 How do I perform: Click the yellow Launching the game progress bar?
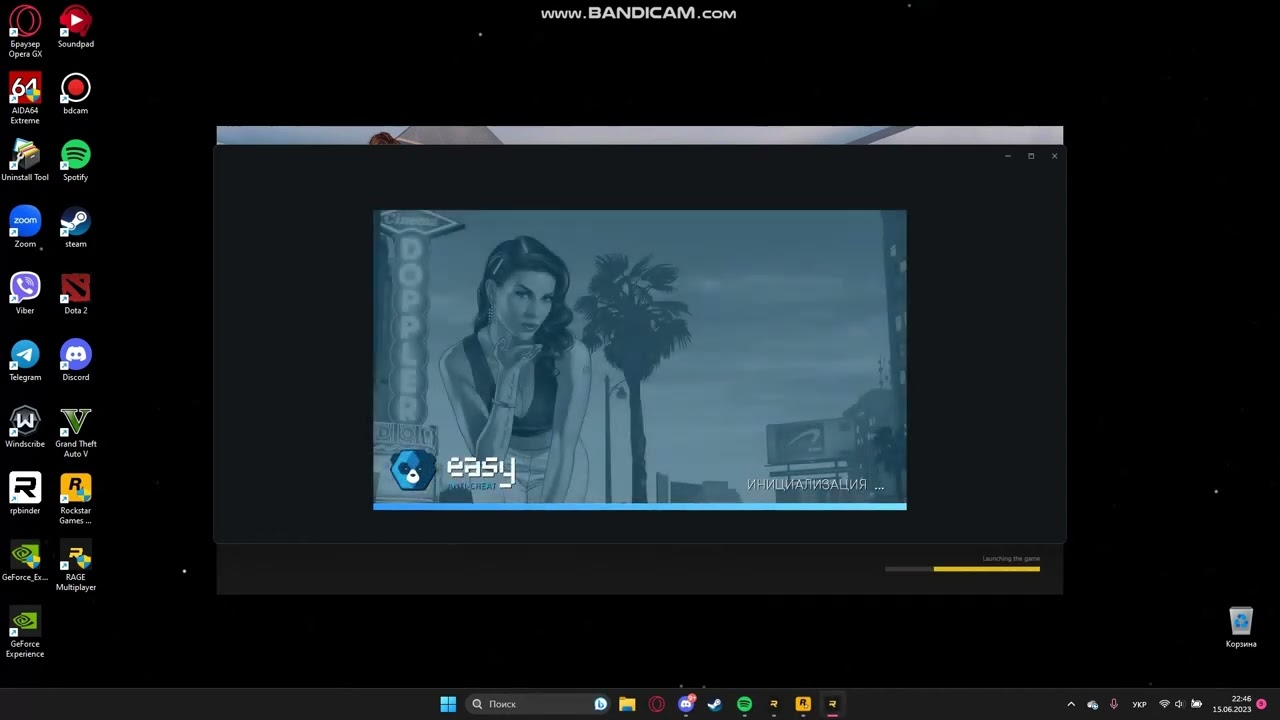[x=962, y=569]
